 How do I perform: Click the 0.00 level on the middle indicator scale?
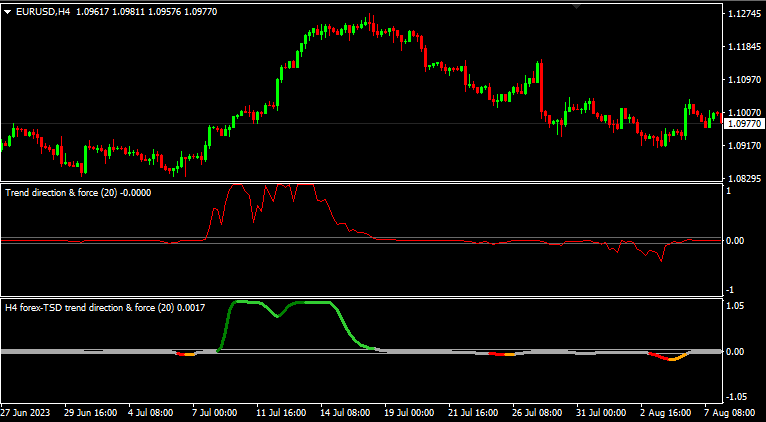coord(736,240)
